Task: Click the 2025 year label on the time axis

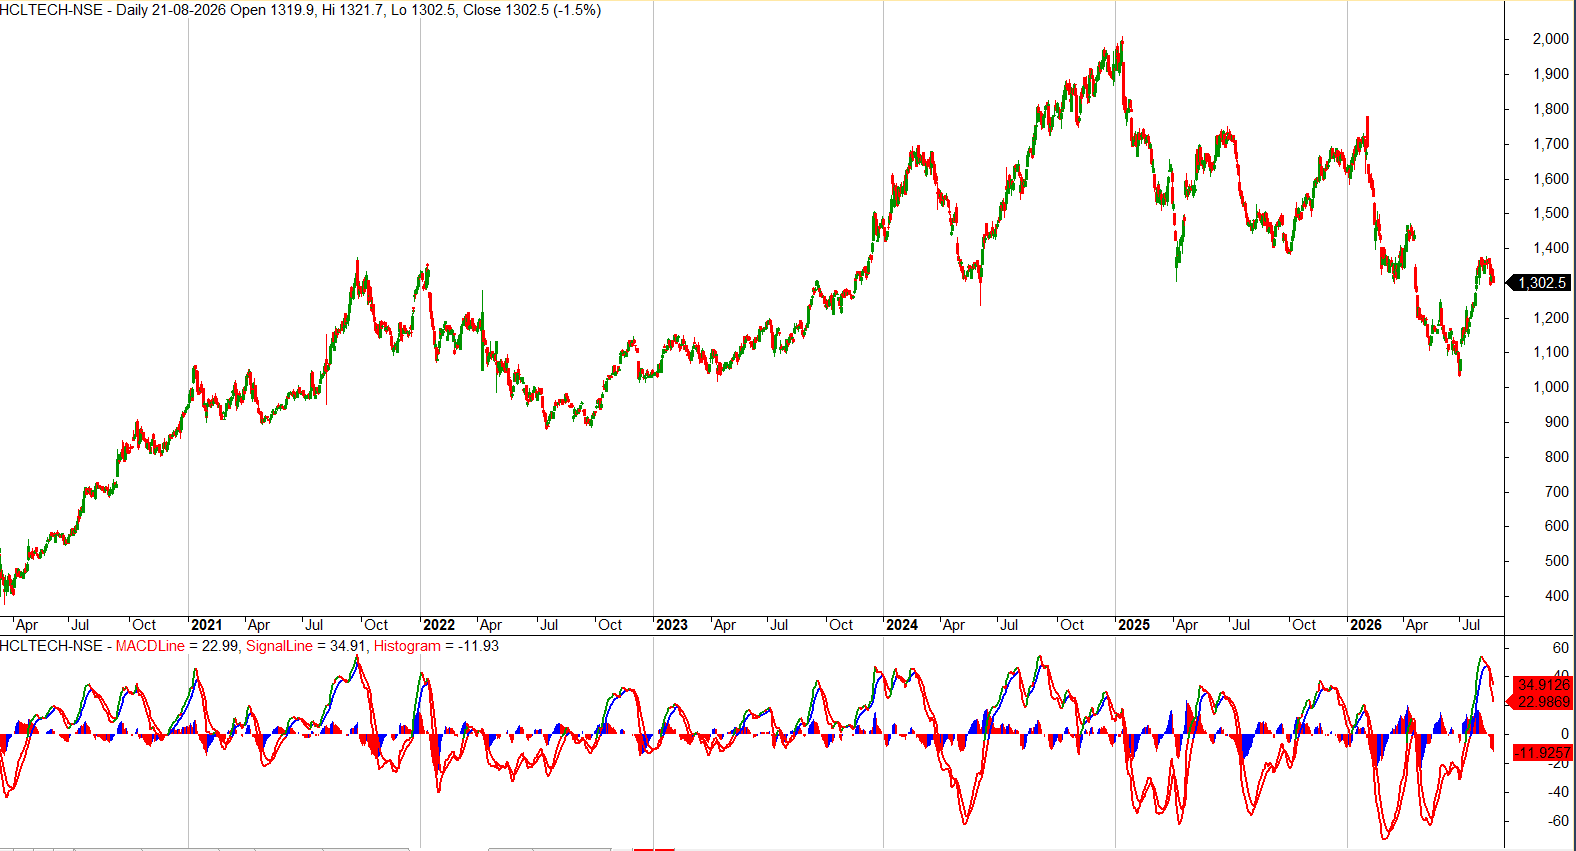Action: click(1134, 625)
